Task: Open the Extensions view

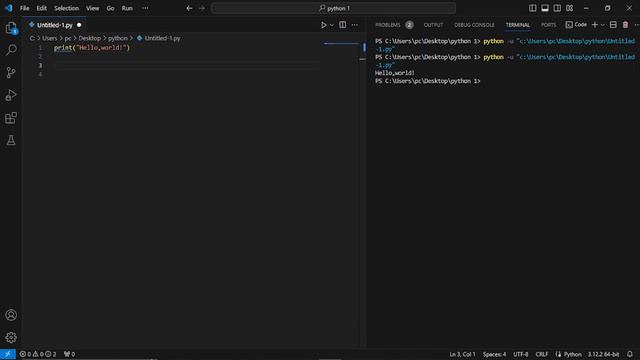Action: [11, 118]
